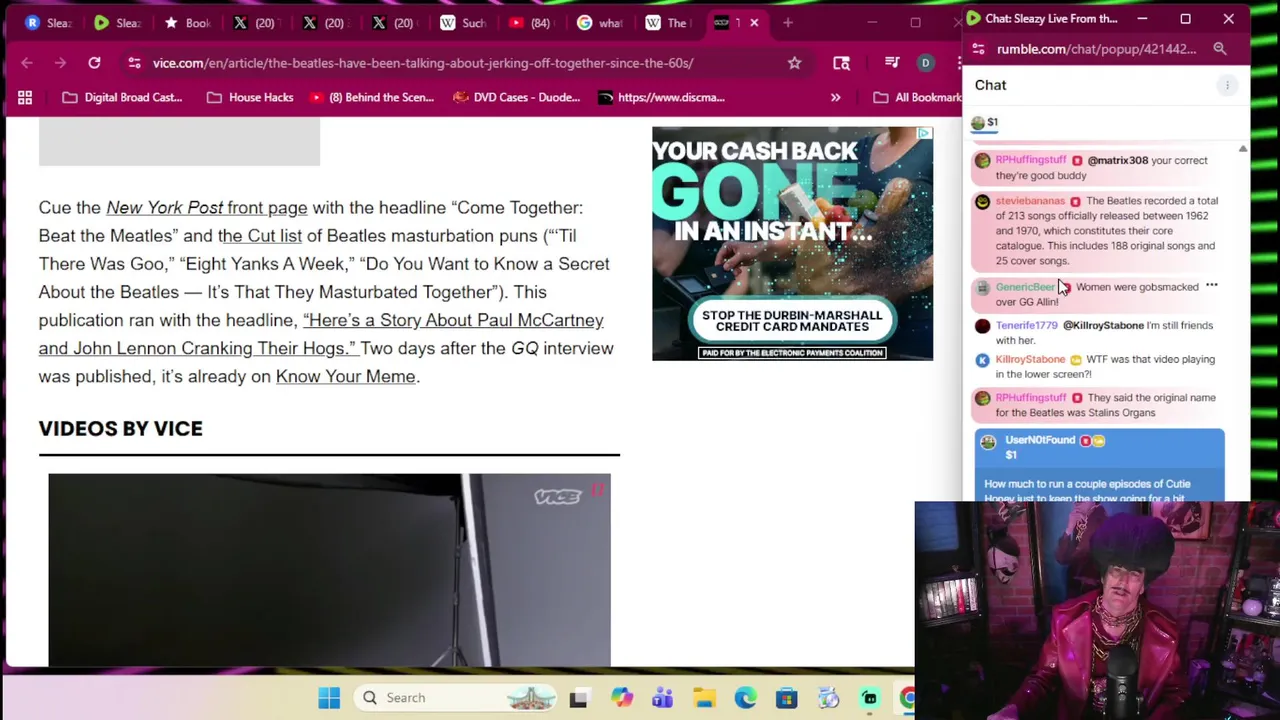Open 'Know Your Meme' link
This screenshot has height=720, width=1280.
pyautogui.click(x=345, y=376)
